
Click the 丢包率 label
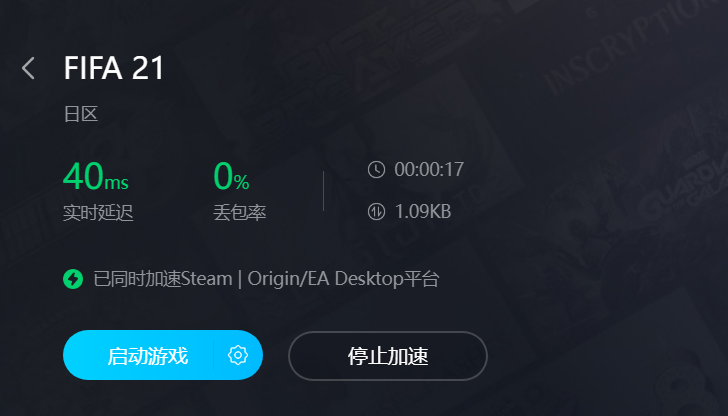coord(240,213)
